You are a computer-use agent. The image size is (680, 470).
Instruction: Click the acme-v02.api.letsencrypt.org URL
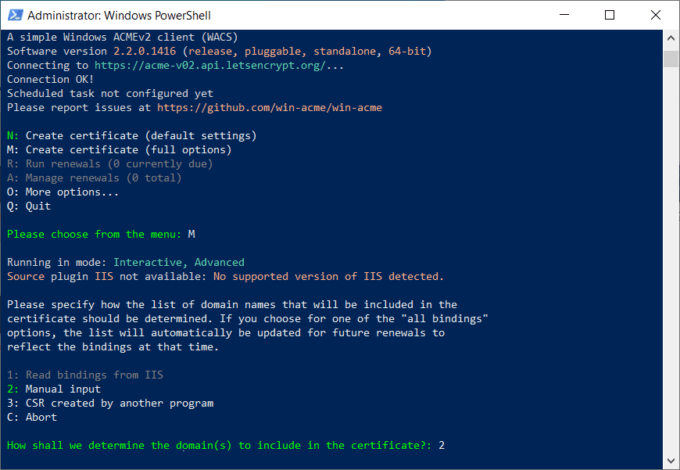210,65
